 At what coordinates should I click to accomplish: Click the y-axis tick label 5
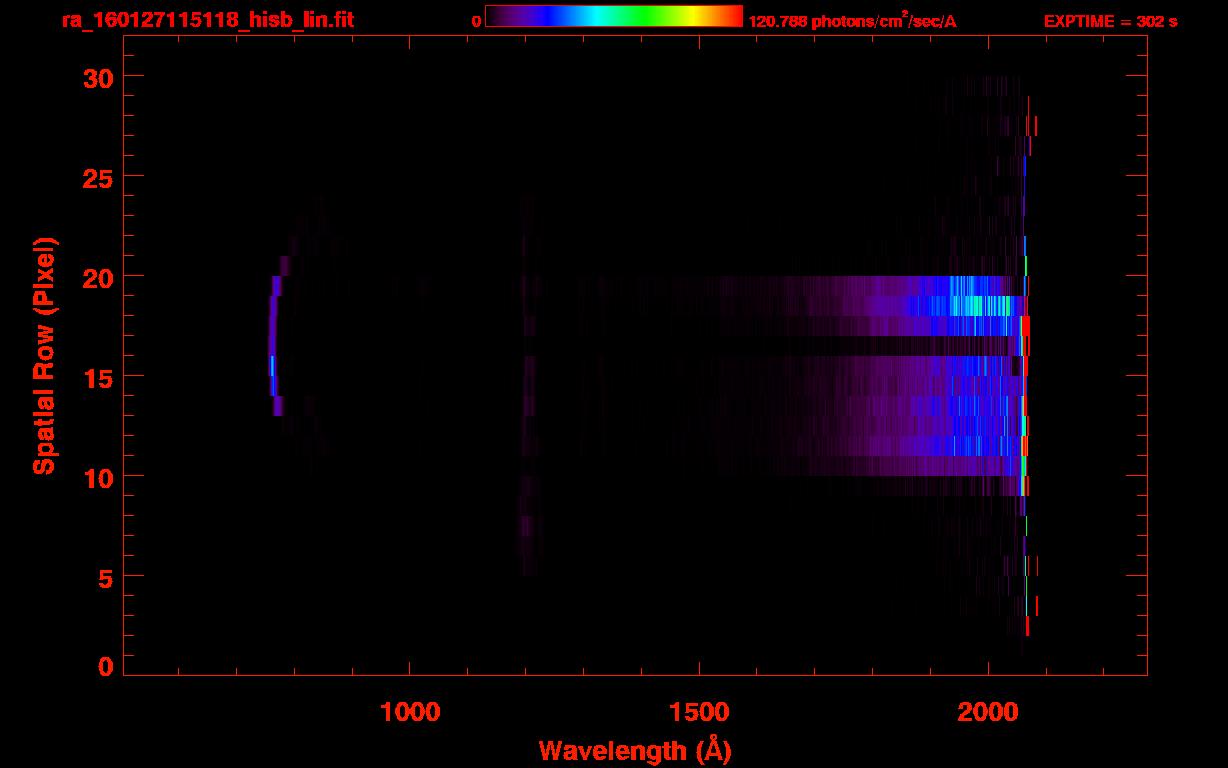(x=103, y=577)
